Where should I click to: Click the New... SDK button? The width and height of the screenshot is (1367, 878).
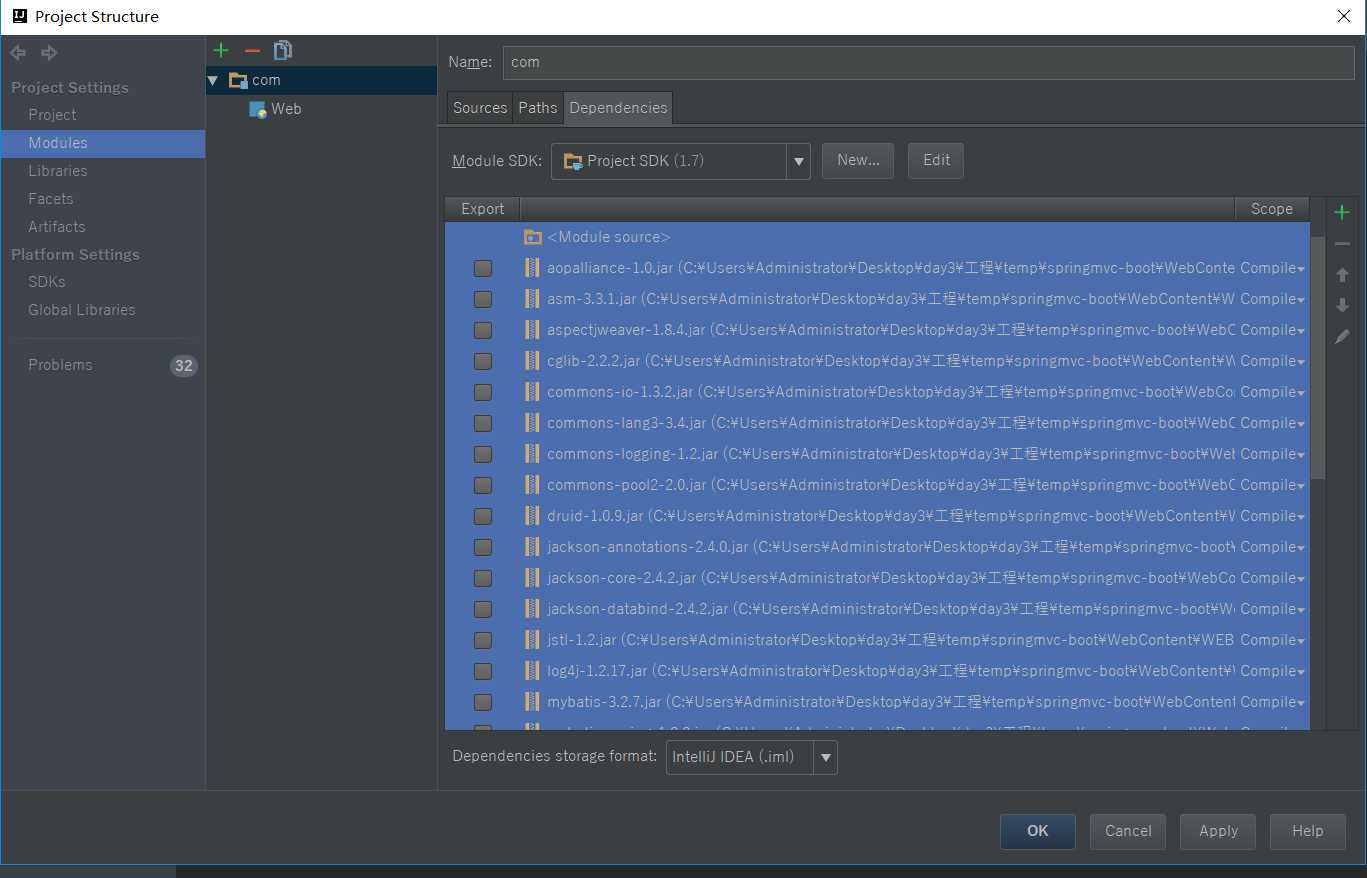pos(858,160)
